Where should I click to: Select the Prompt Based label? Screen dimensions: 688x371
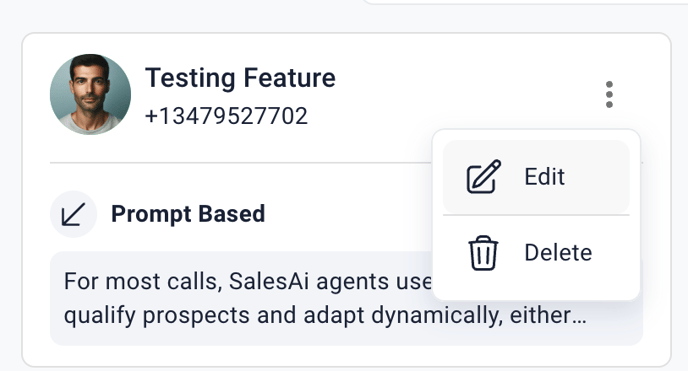pos(188,214)
